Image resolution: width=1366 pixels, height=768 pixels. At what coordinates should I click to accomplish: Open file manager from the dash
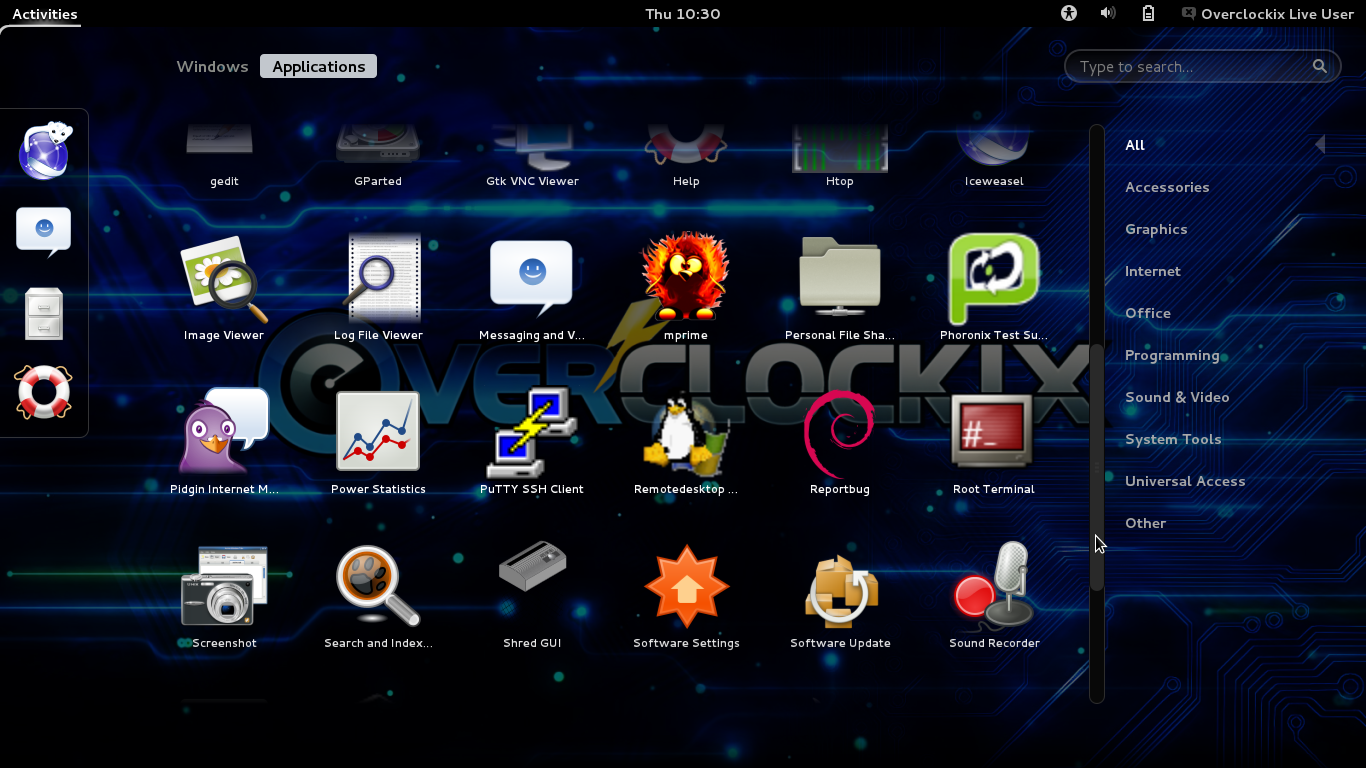pyautogui.click(x=44, y=314)
